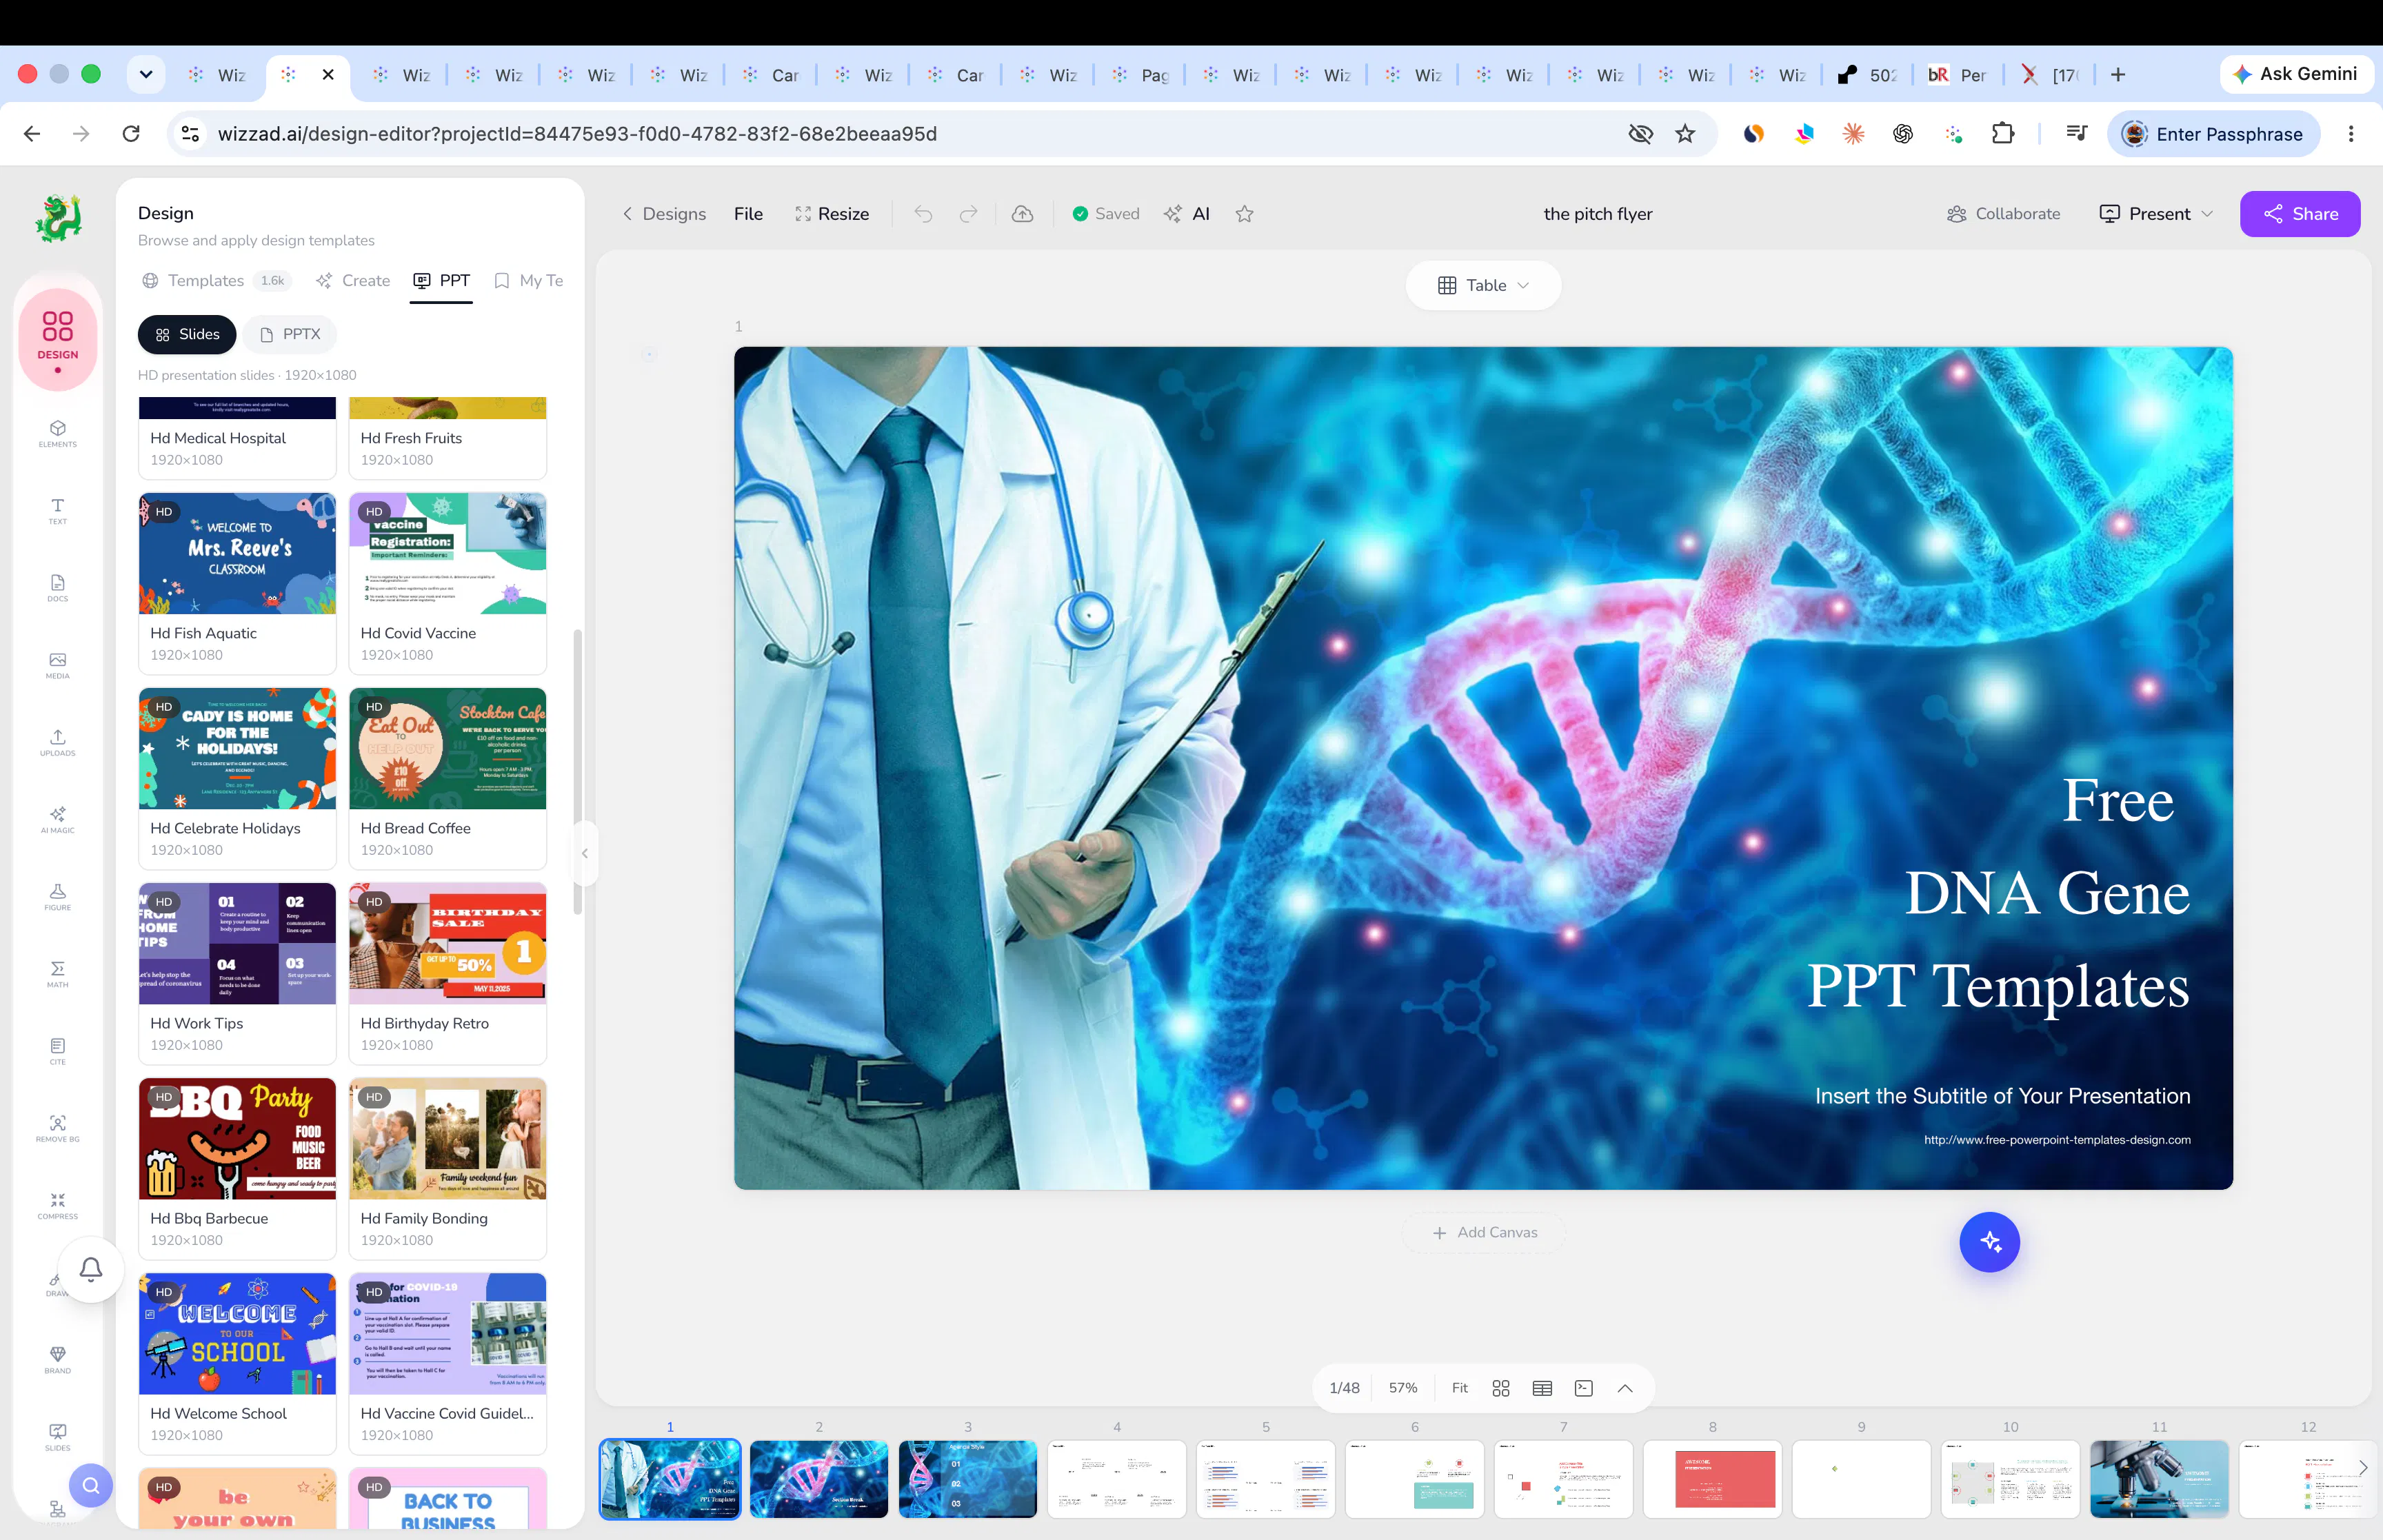This screenshot has width=2383, height=1540.
Task: Go back to Designs
Action: 664,214
